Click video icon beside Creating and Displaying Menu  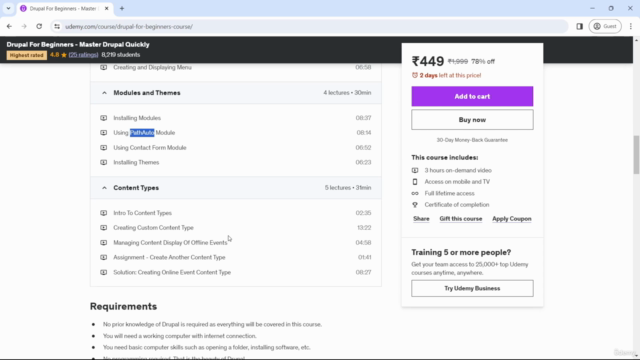pos(104,67)
